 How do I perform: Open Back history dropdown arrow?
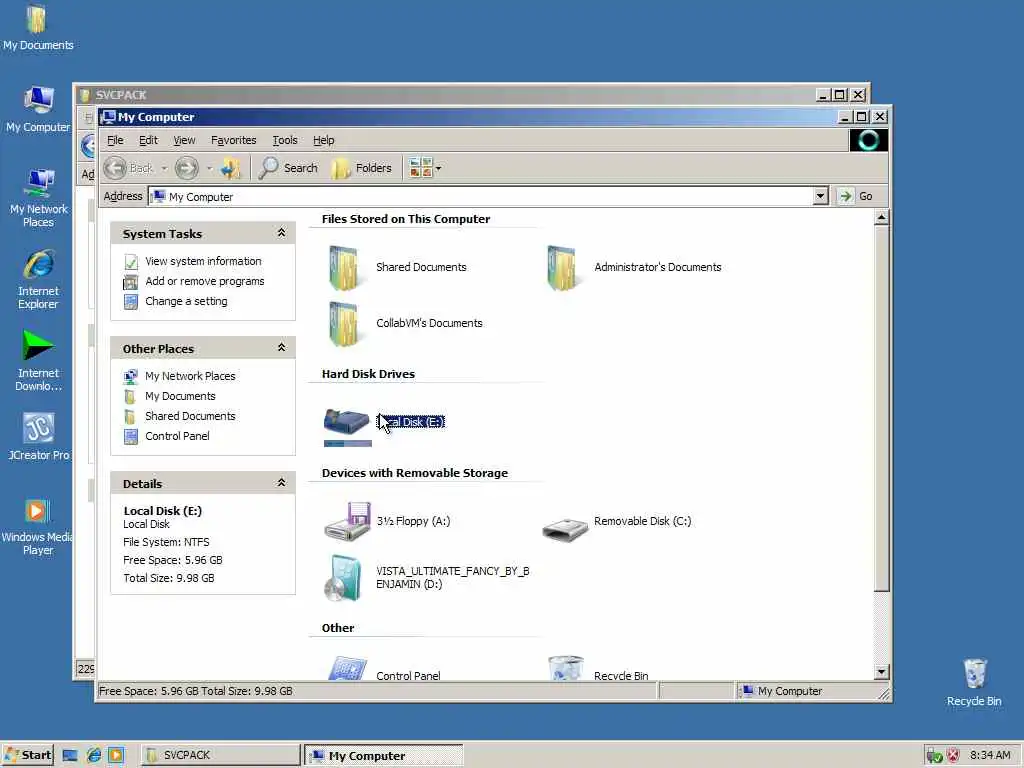click(165, 168)
